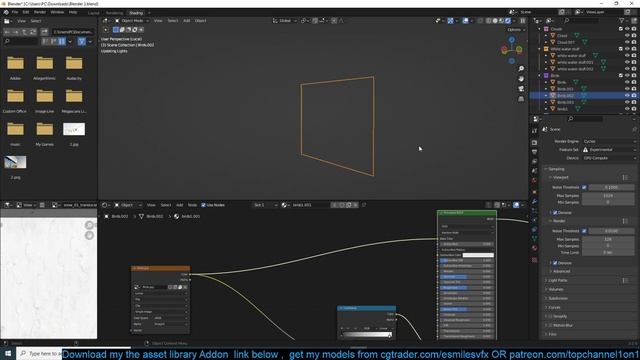
Task: Select the 2.png image thumbnail in file browser
Action: tap(15, 162)
